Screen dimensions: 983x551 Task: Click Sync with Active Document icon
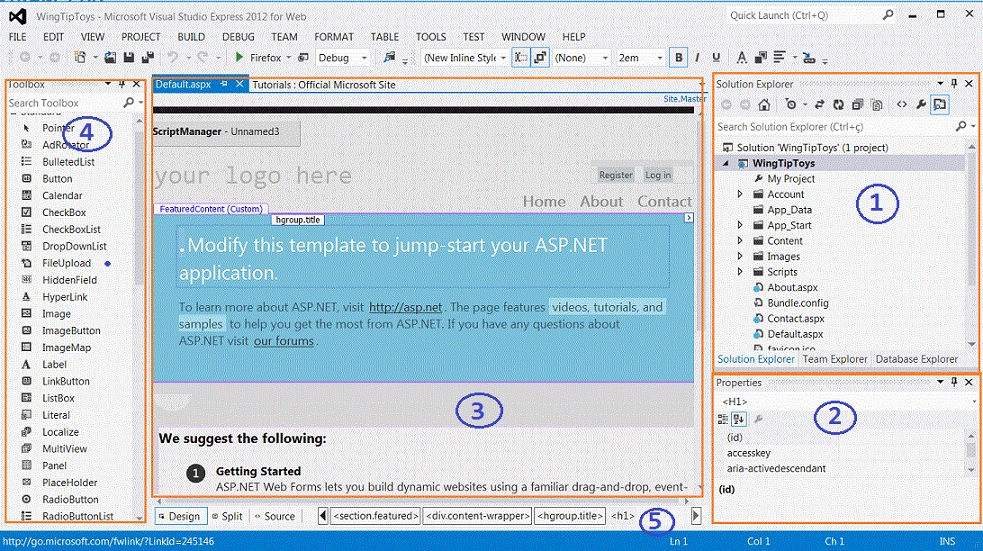tap(819, 105)
